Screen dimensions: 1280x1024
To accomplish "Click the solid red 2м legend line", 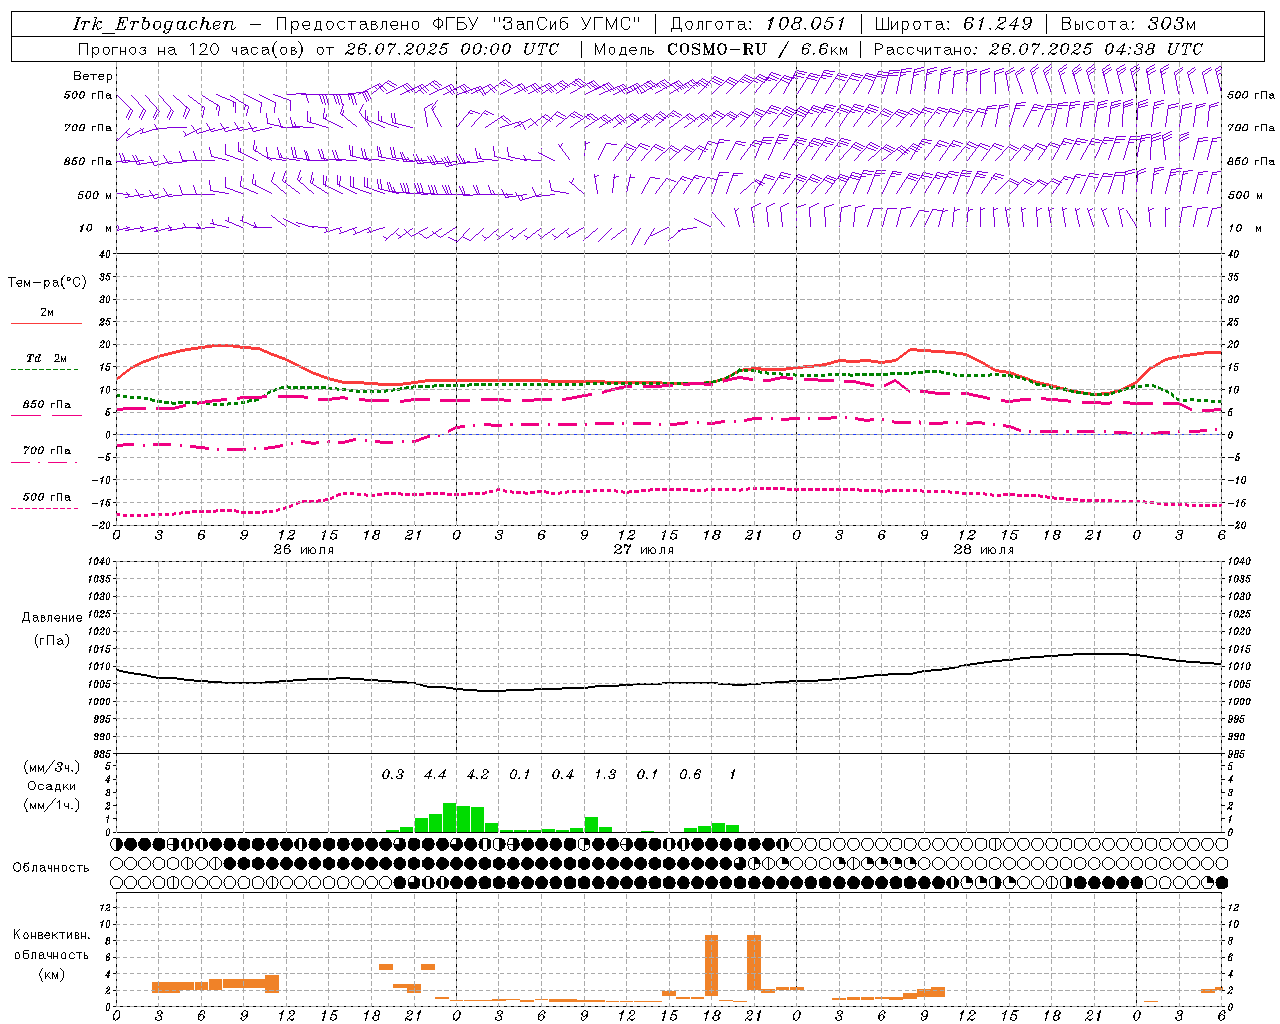I will pos(47,323).
